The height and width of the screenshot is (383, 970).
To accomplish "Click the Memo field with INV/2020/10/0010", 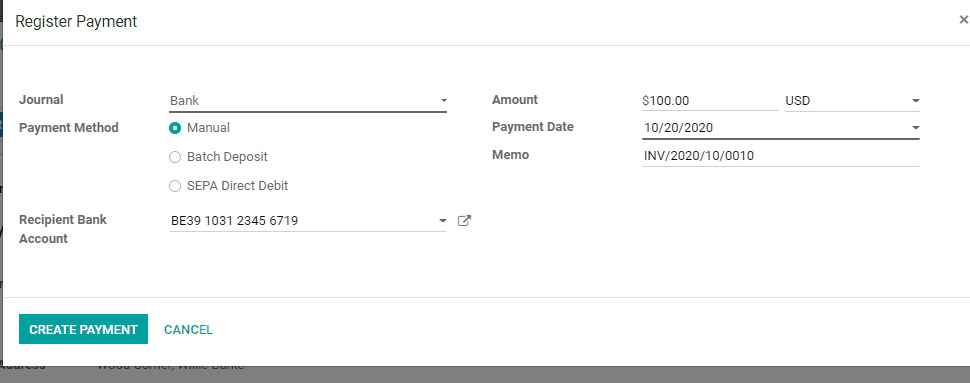I will 781,156.
